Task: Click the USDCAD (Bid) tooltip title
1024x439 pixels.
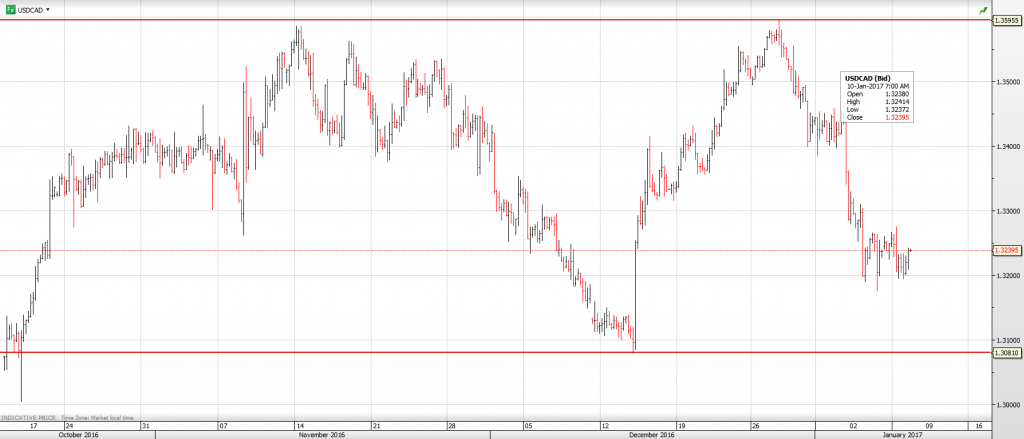Action: click(x=869, y=78)
